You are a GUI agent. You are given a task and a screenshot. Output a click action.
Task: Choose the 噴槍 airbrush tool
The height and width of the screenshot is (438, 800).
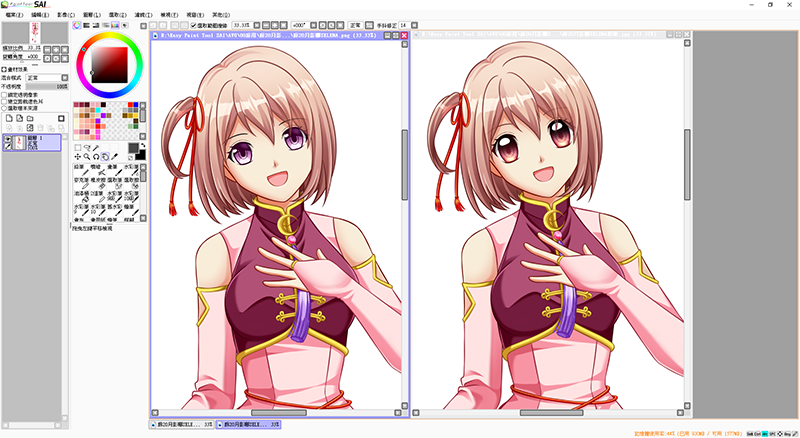pyautogui.click(x=96, y=170)
